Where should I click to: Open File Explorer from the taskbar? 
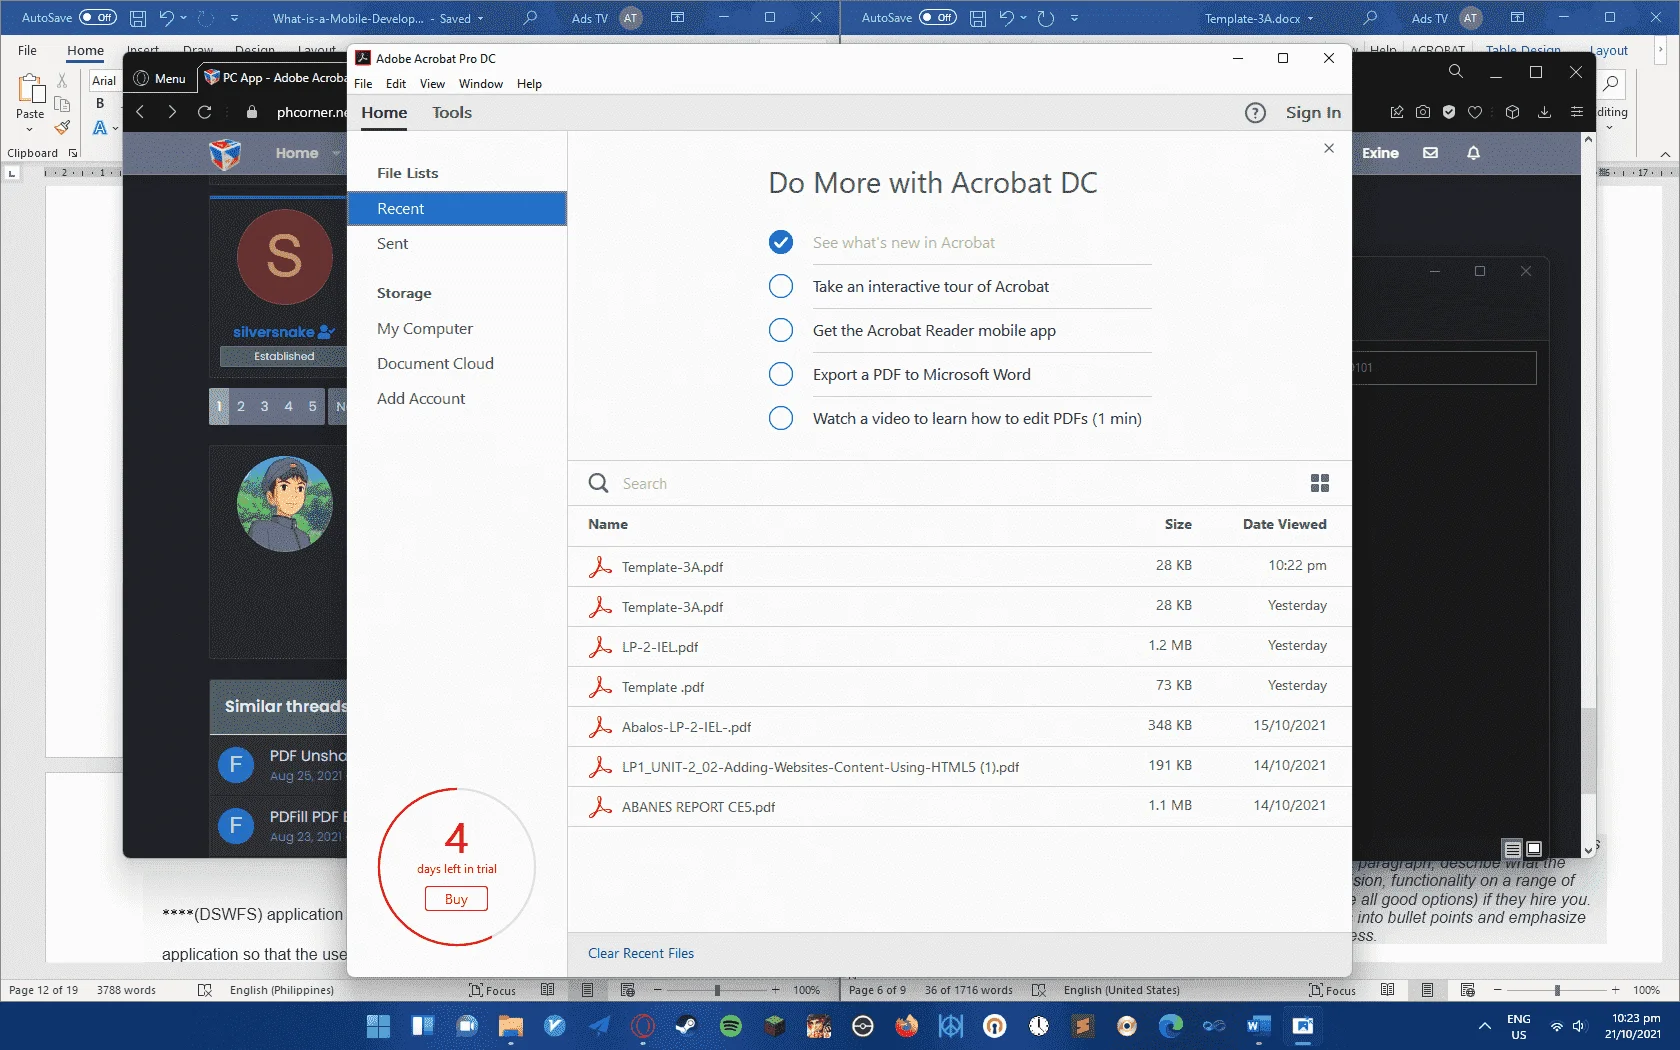click(511, 1026)
